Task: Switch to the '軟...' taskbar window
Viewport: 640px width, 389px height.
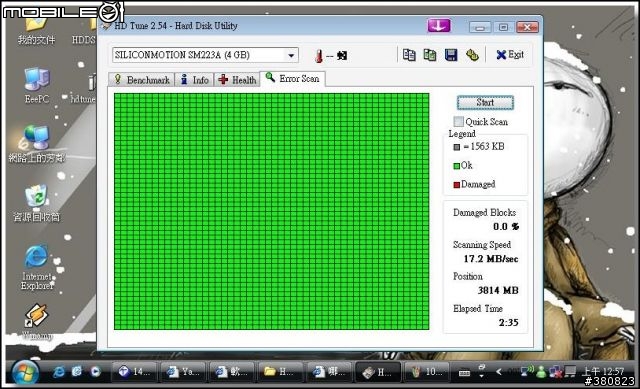Action: [x=231, y=372]
